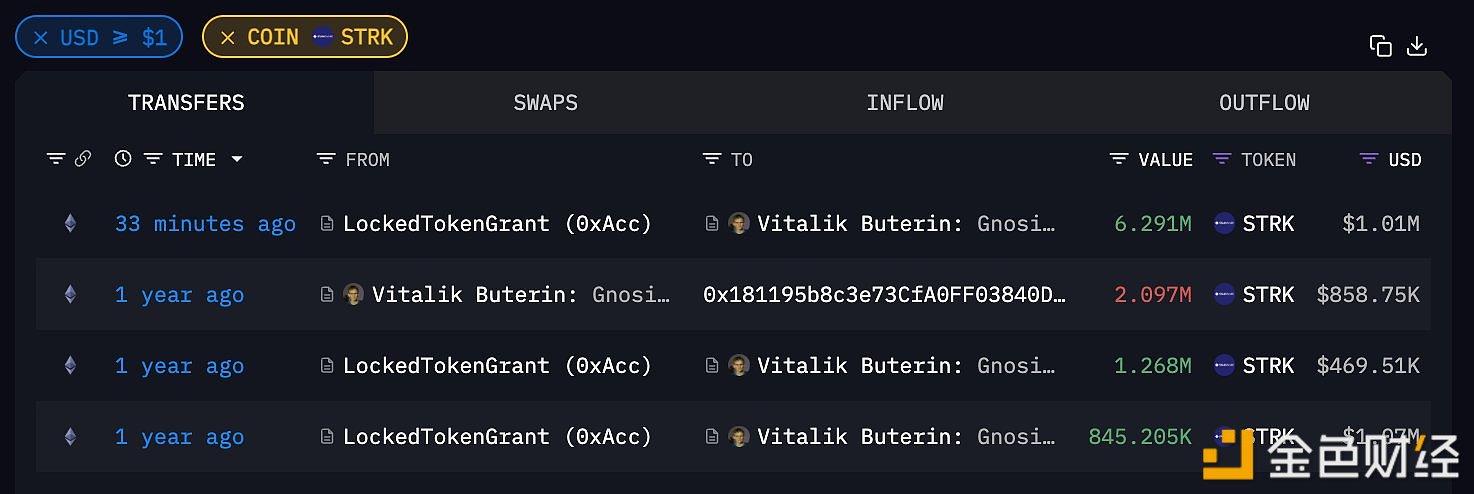
Task: Click leftmost filter icon in header
Action: click(56, 159)
